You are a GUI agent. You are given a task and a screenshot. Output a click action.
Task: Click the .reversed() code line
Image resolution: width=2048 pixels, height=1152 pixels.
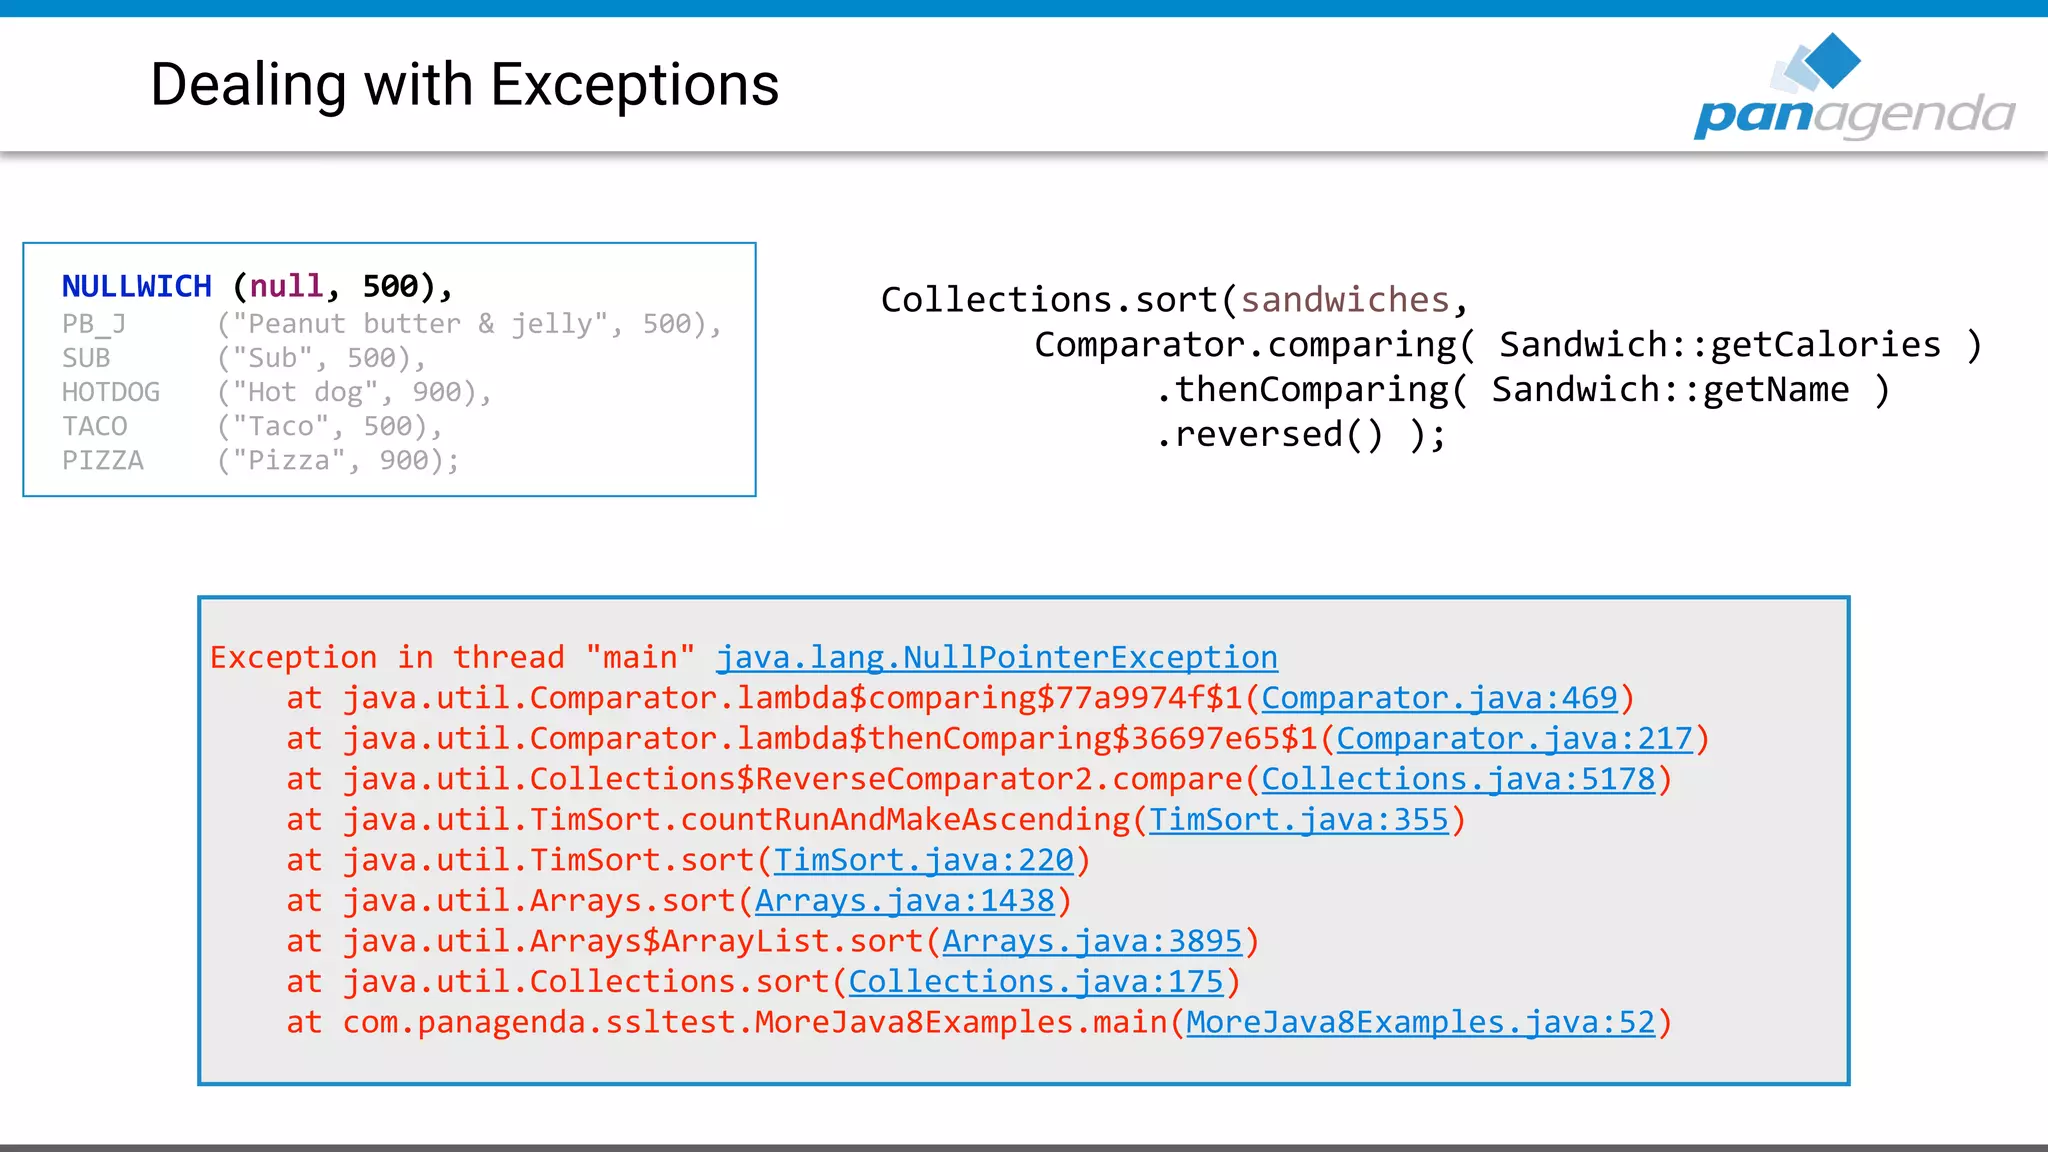click(1300, 435)
